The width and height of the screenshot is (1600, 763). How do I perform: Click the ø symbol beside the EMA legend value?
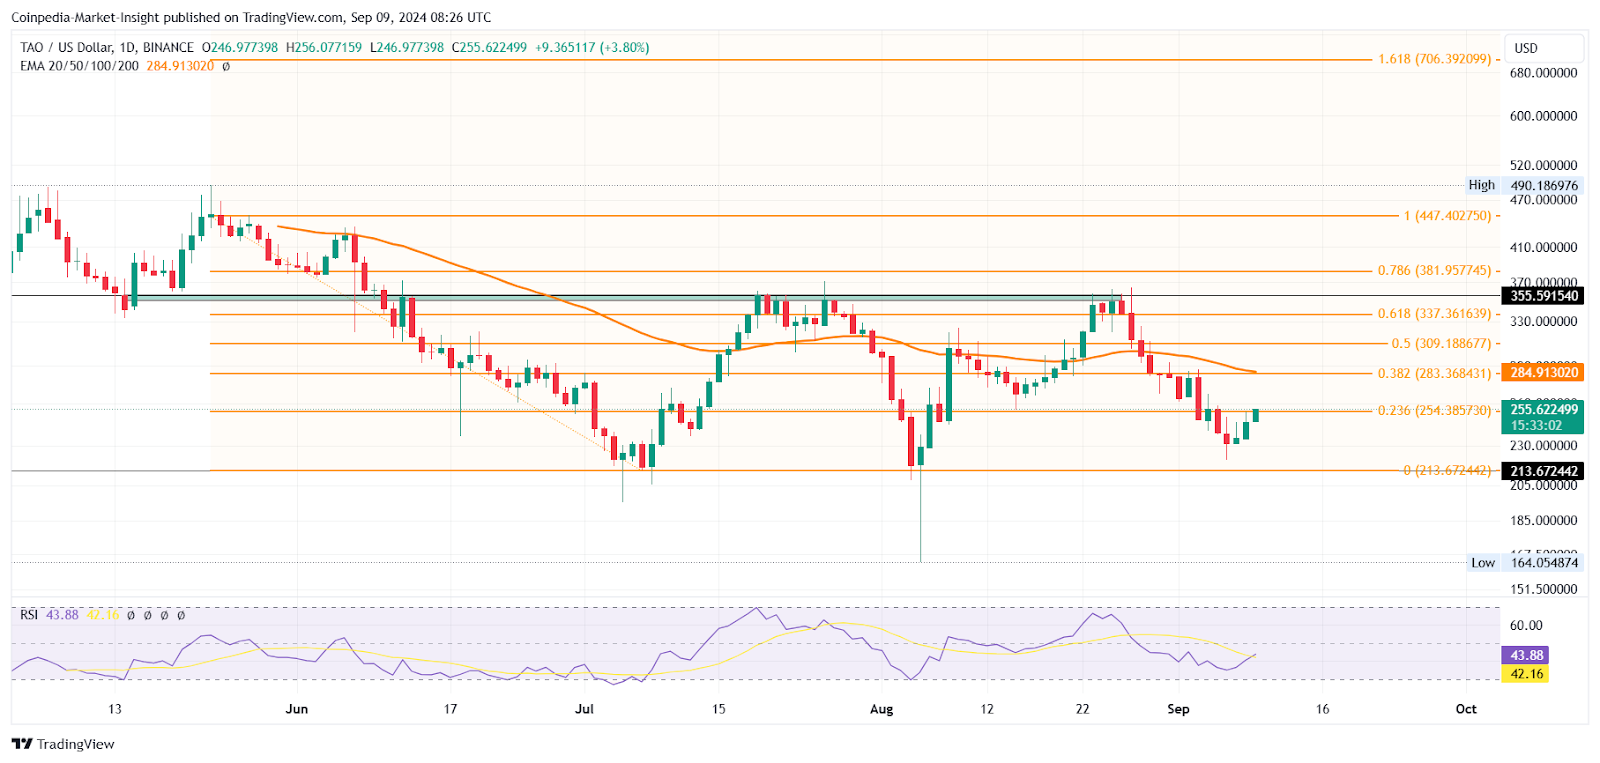pyautogui.click(x=226, y=66)
